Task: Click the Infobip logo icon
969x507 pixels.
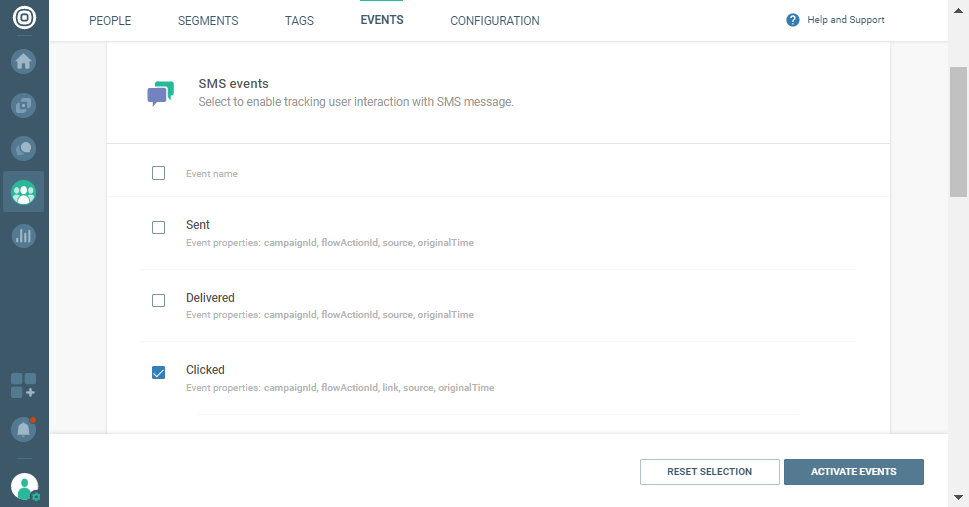Action: point(24,19)
